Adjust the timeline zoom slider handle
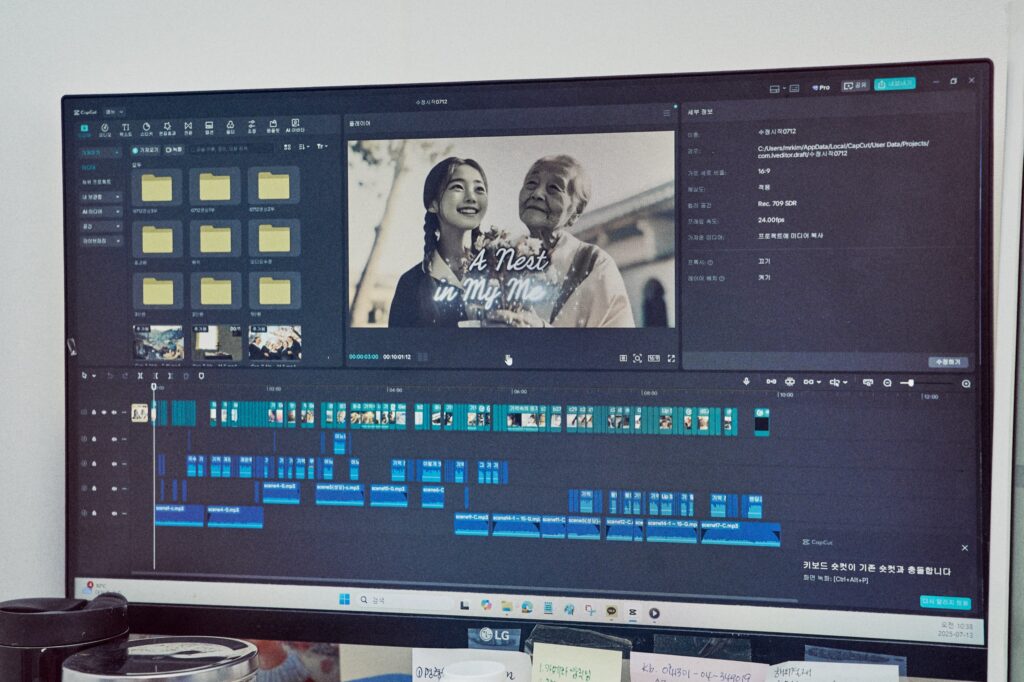 [911, 383]
